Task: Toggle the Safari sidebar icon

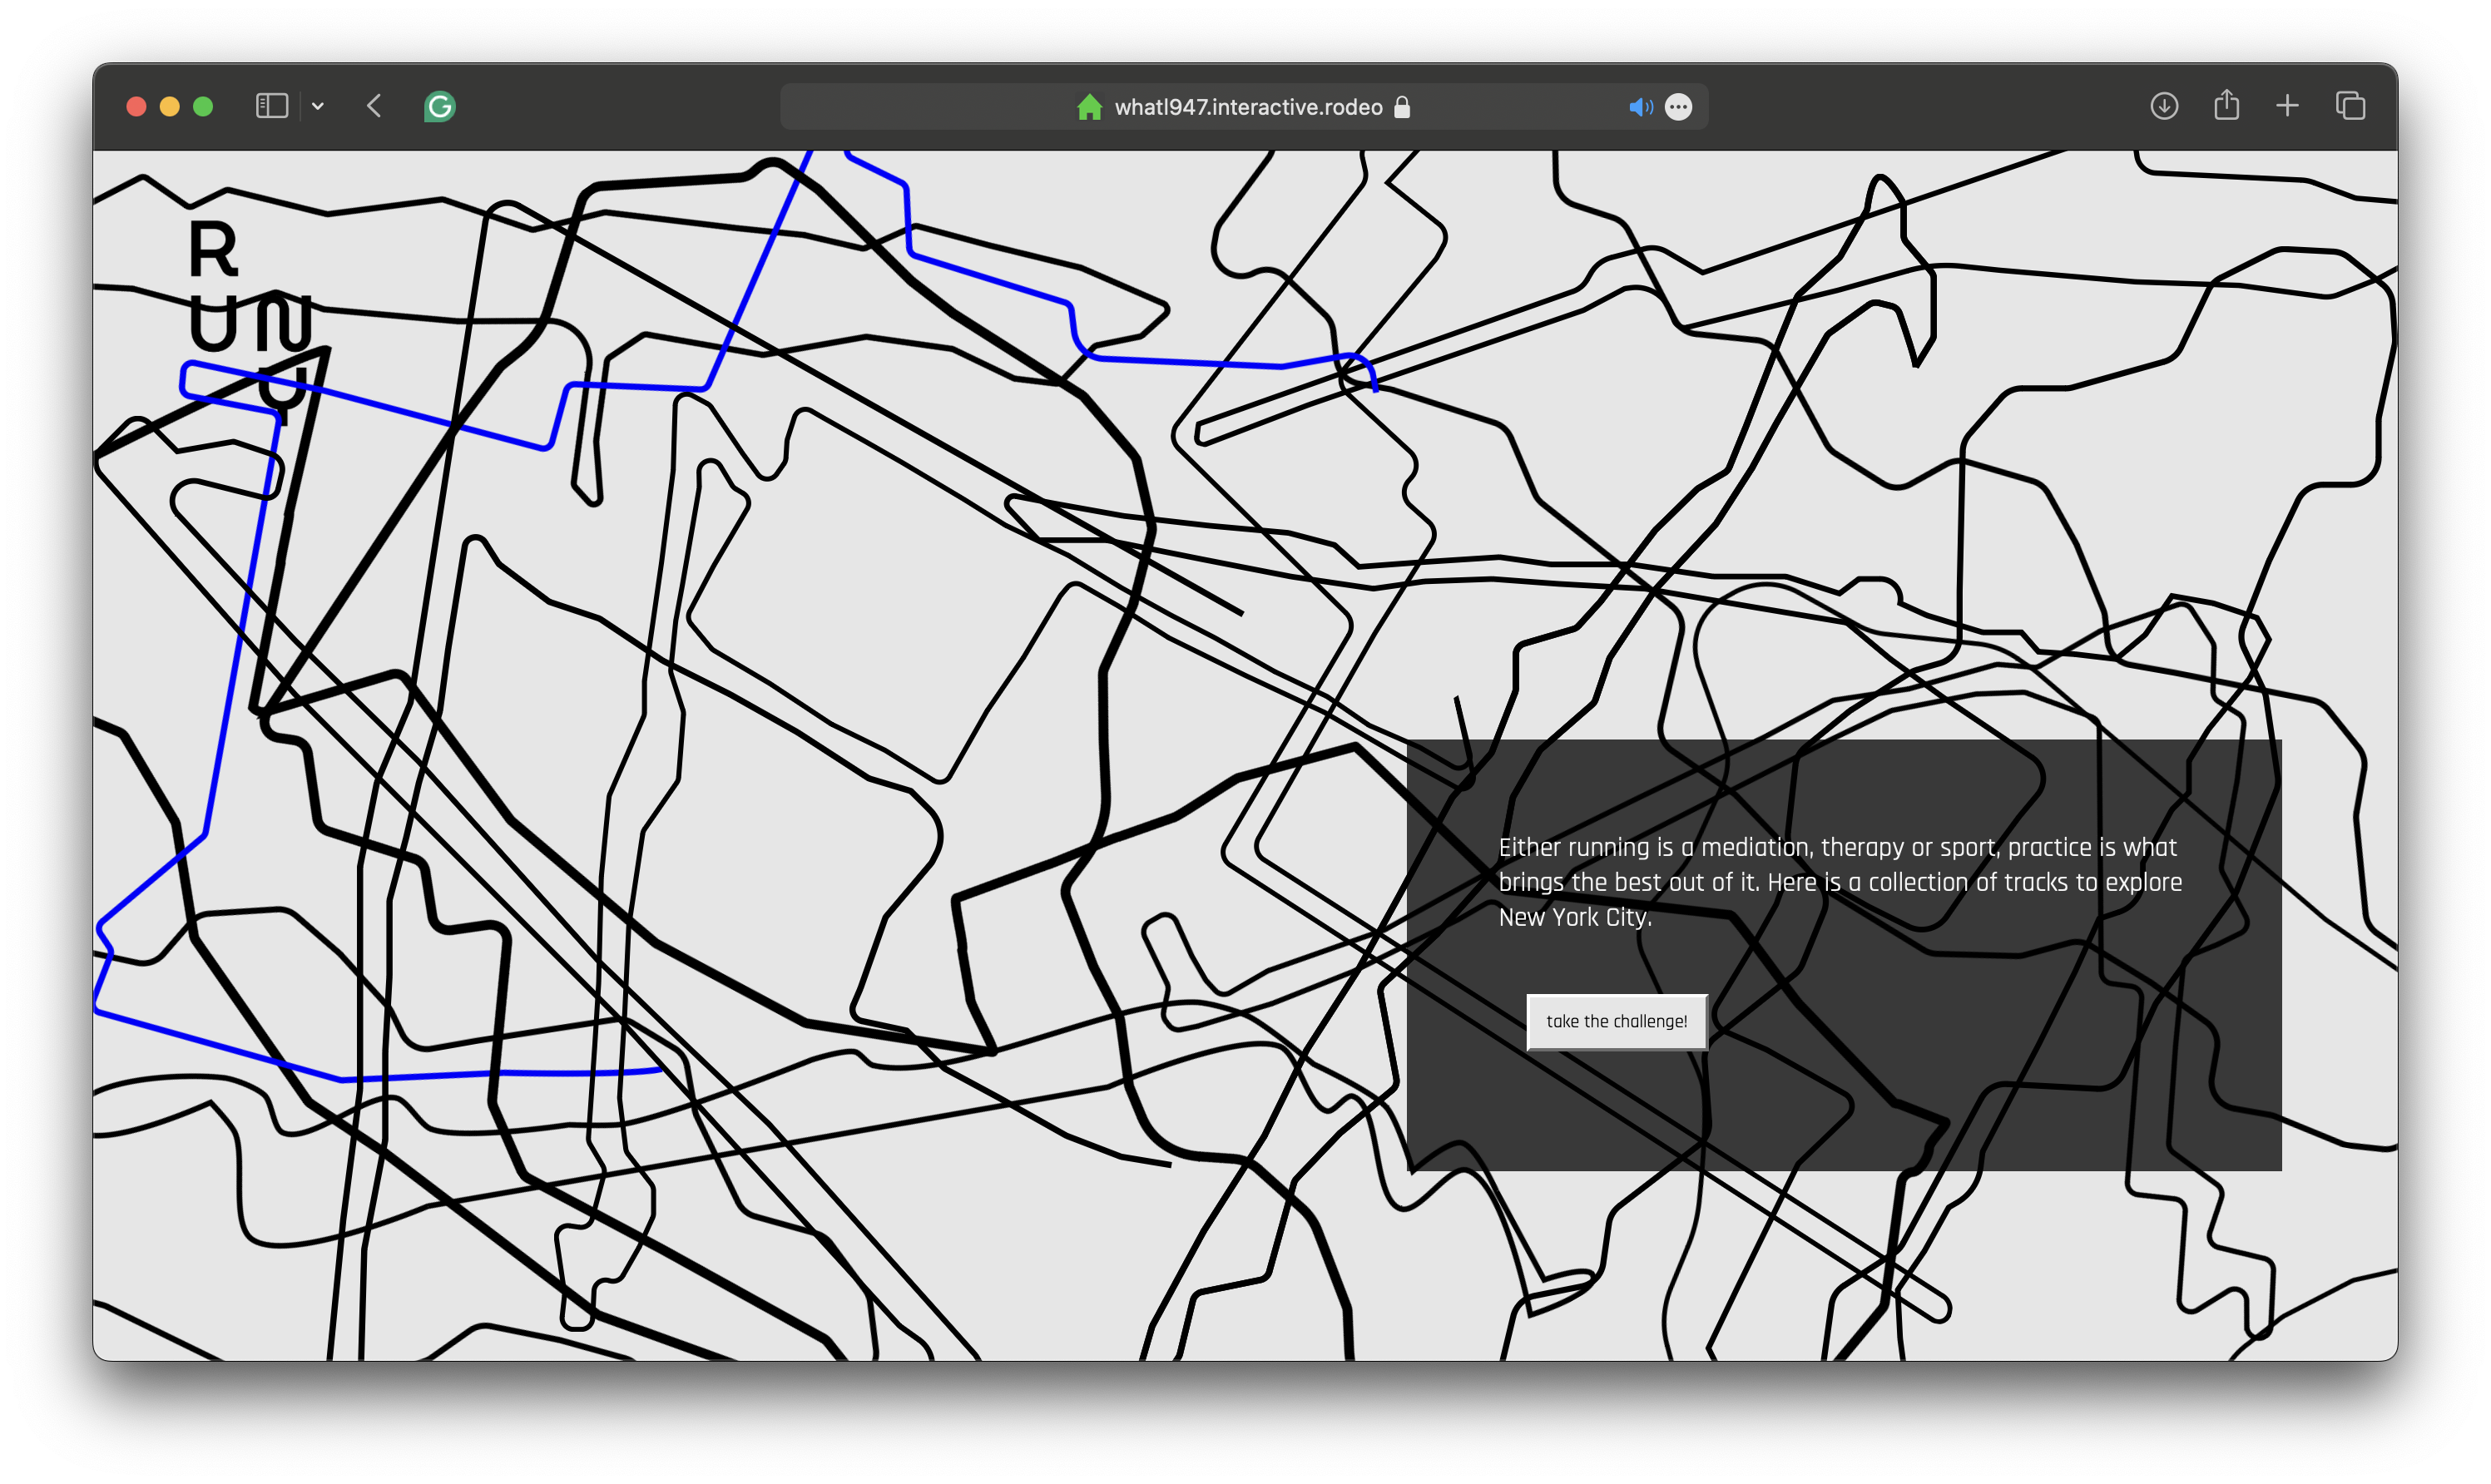Action: (x=272, y=106)
